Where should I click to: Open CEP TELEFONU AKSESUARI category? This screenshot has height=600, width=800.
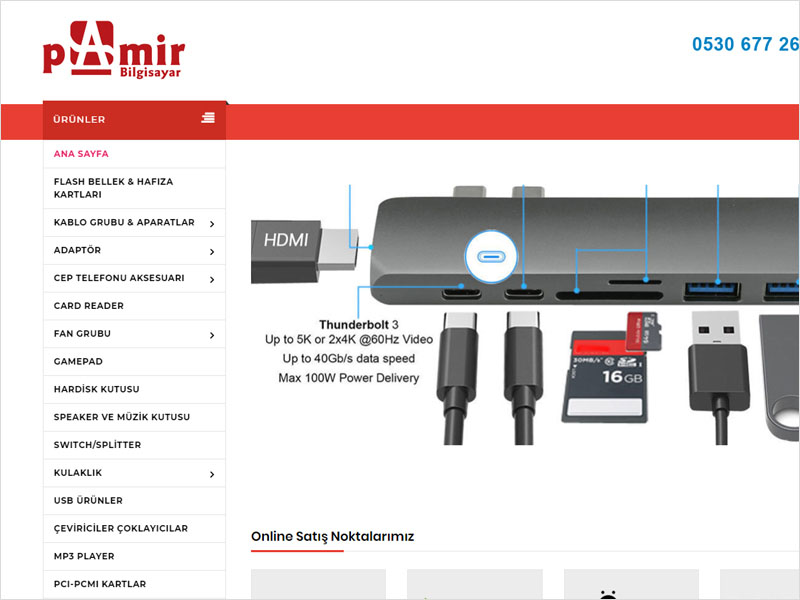tap(119, 278)
